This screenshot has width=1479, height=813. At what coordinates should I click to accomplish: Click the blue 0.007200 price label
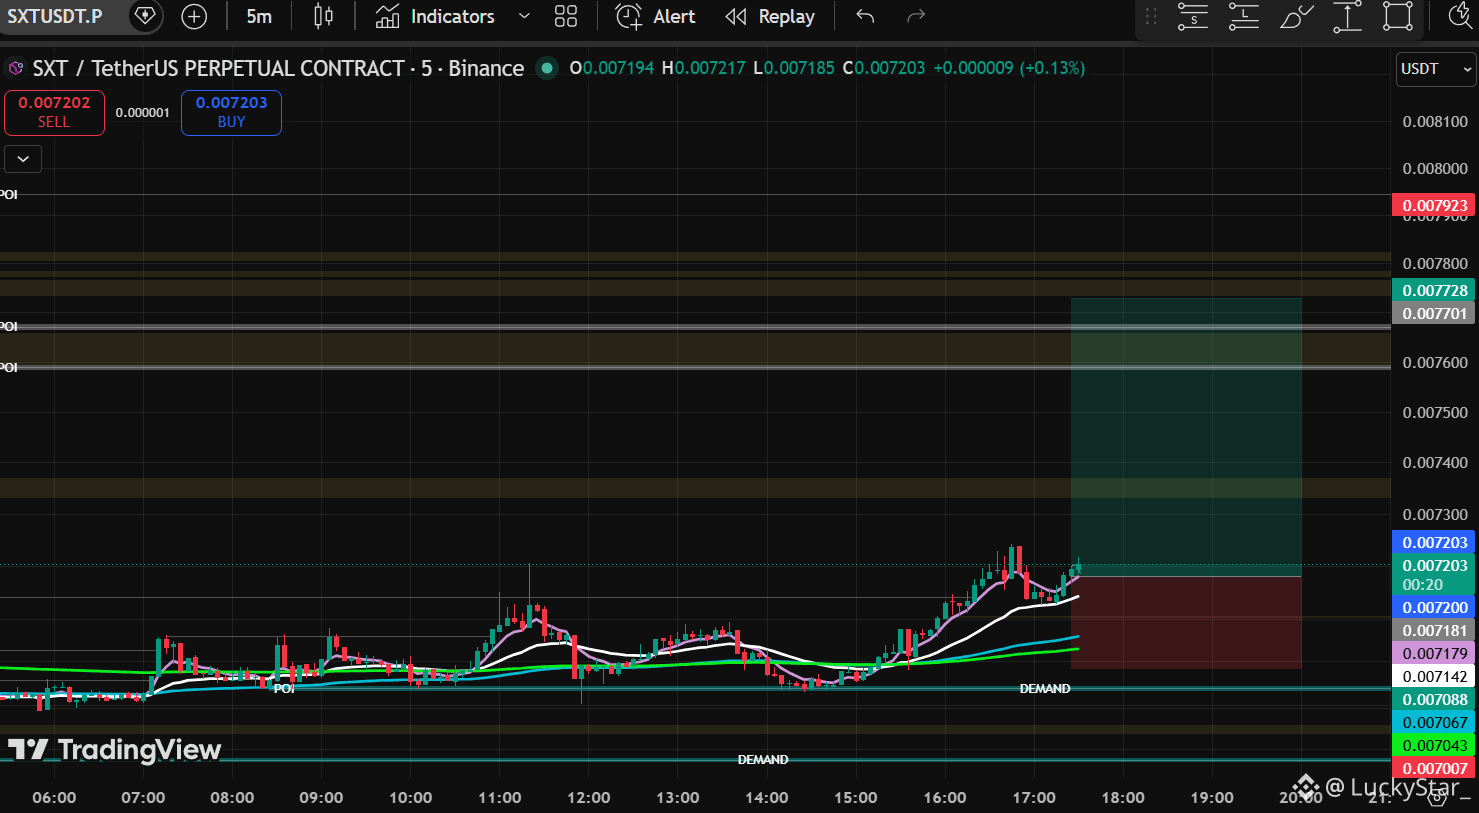click(x=1435, y=607)
